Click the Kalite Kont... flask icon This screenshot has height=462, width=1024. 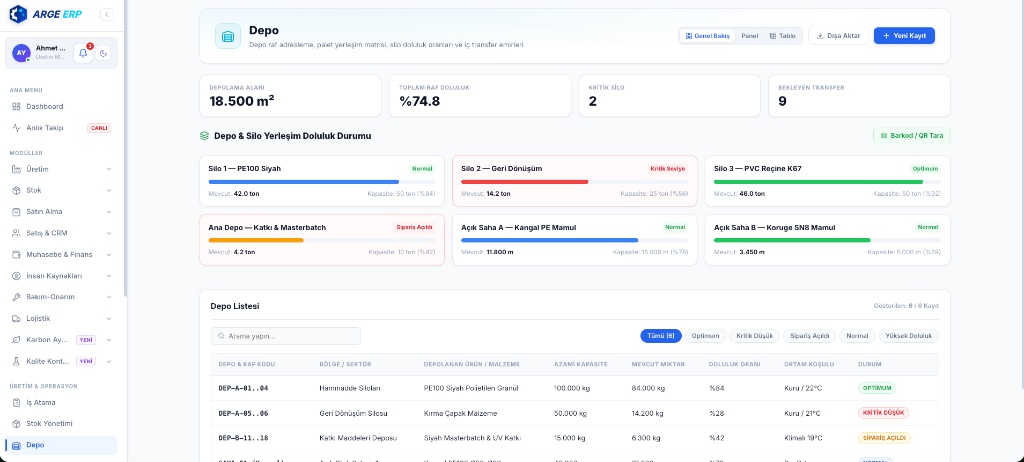16,361
